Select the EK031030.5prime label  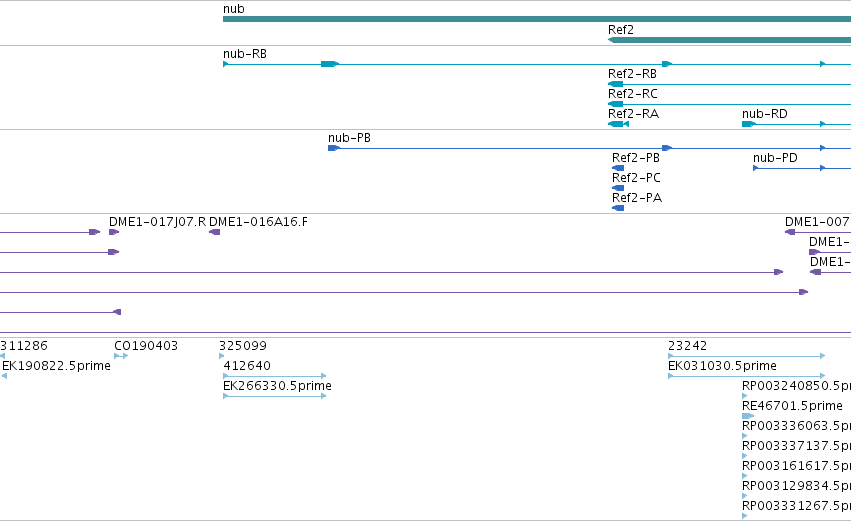[722, 366]
